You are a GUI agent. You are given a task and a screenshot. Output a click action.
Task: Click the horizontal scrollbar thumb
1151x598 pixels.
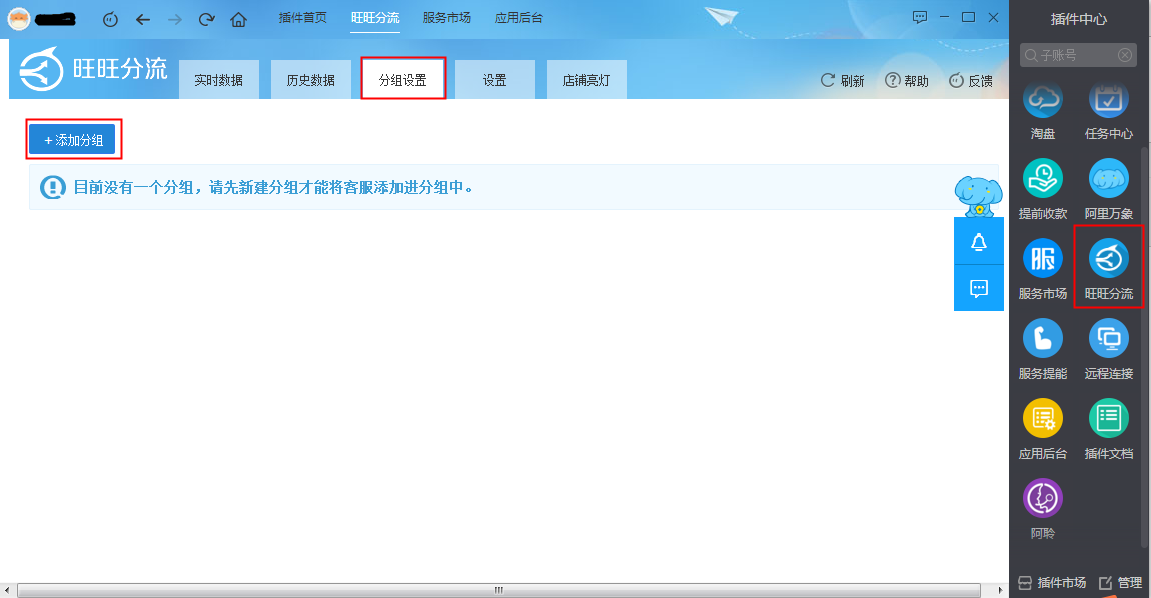(x=499, y=590)
